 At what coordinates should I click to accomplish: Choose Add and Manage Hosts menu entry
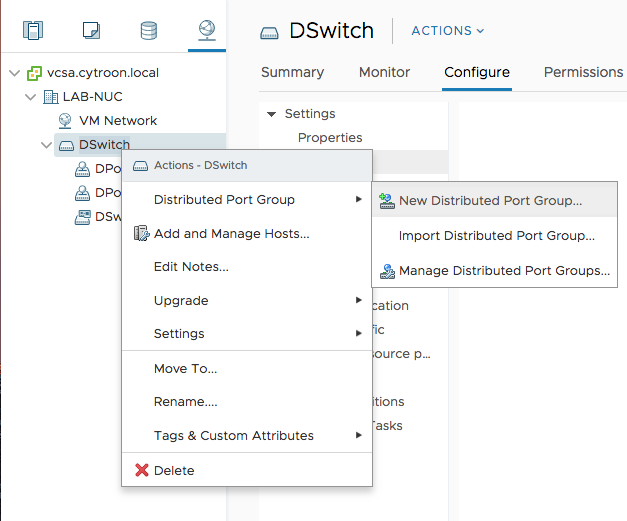(x=247, y=234)
